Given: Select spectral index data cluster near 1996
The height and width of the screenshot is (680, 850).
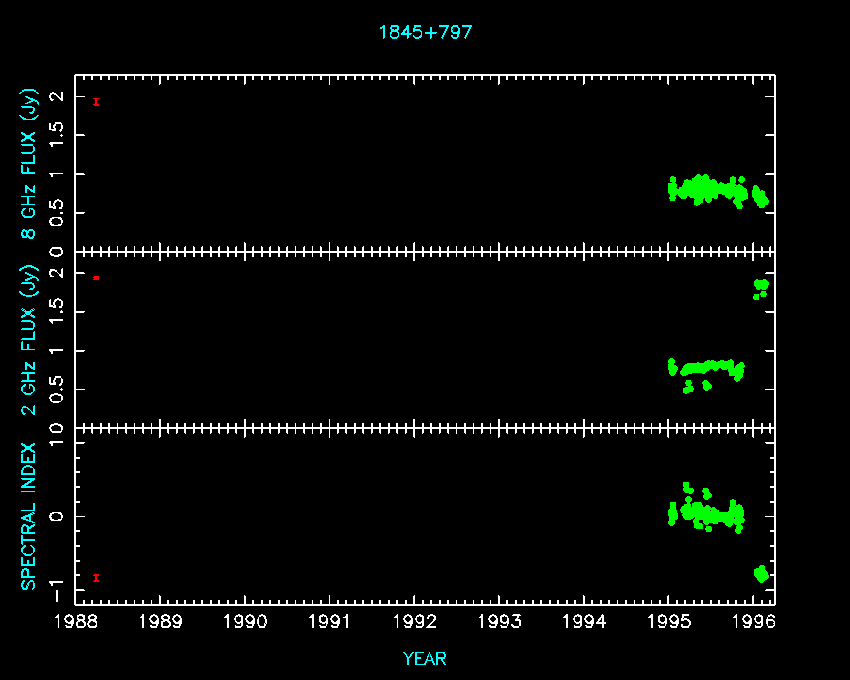Looking at the screenshot, I should click(761, 573).
